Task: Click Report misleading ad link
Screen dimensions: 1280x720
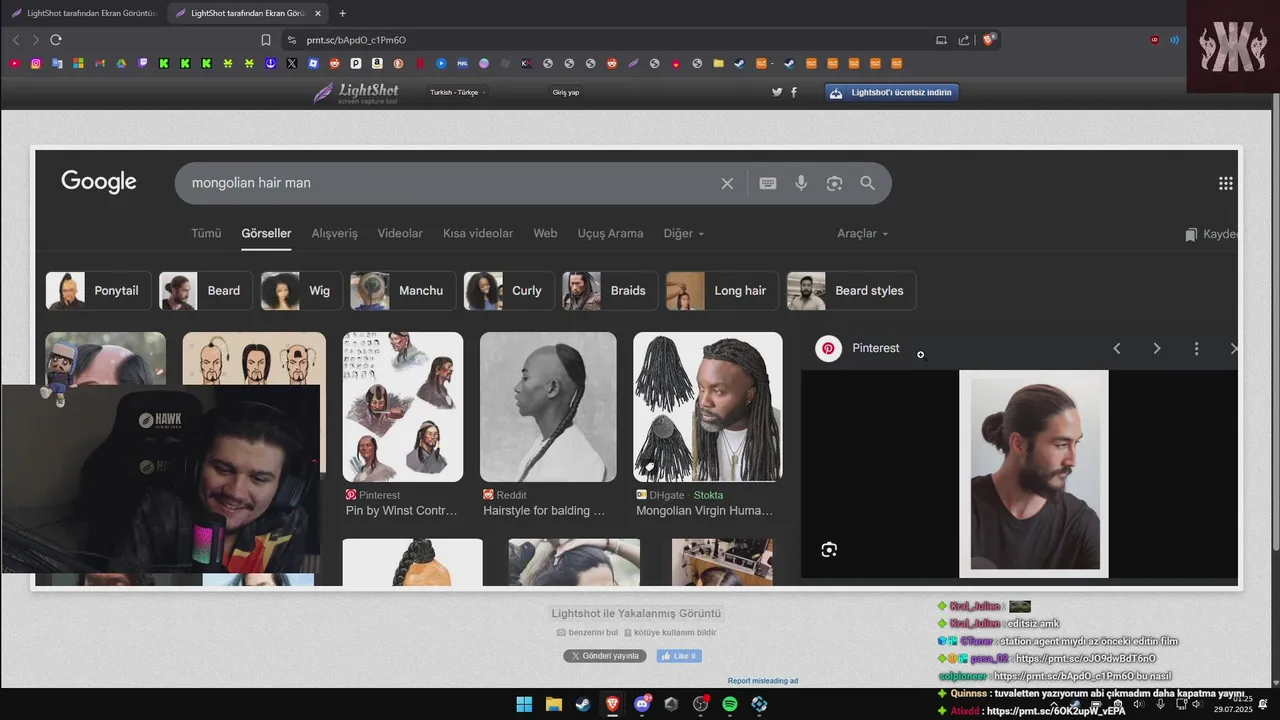Action: [x=763, y=681]
